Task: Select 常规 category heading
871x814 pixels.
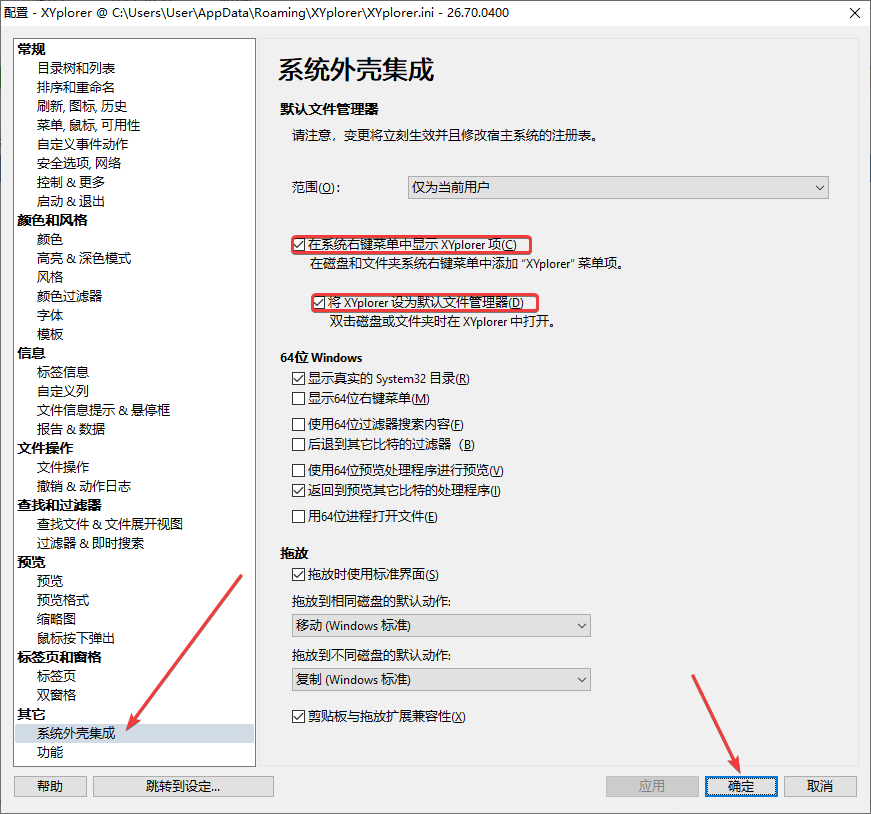Action: 31,49
